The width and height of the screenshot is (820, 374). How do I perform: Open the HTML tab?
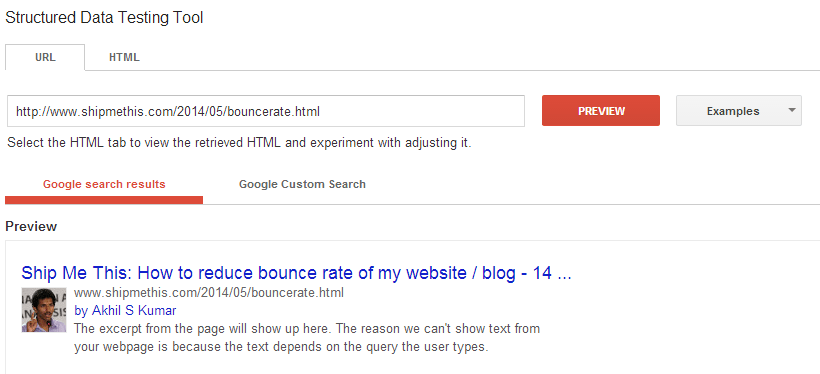tap(124, 58)
